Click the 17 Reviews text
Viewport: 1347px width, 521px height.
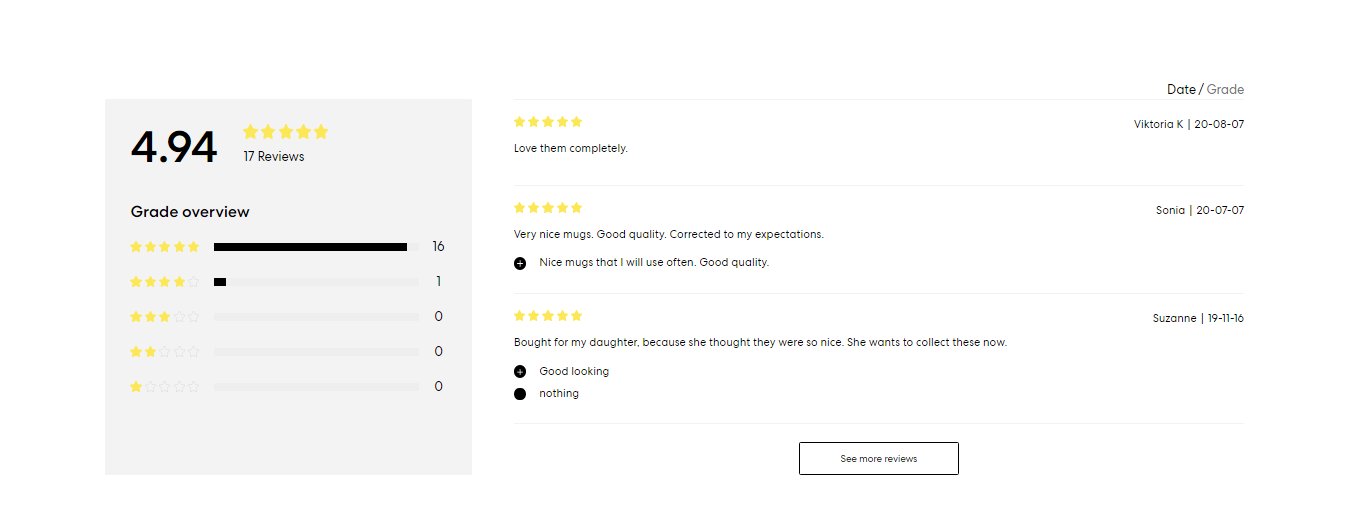coord(274,157)
